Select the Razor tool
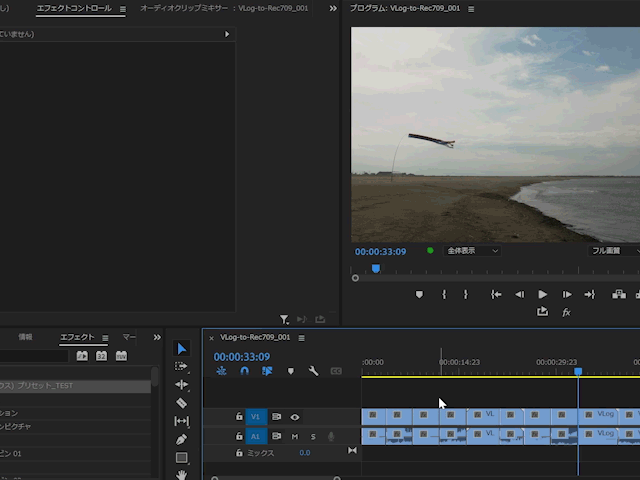This screenshot has width=640, height=480. point(181,403)
